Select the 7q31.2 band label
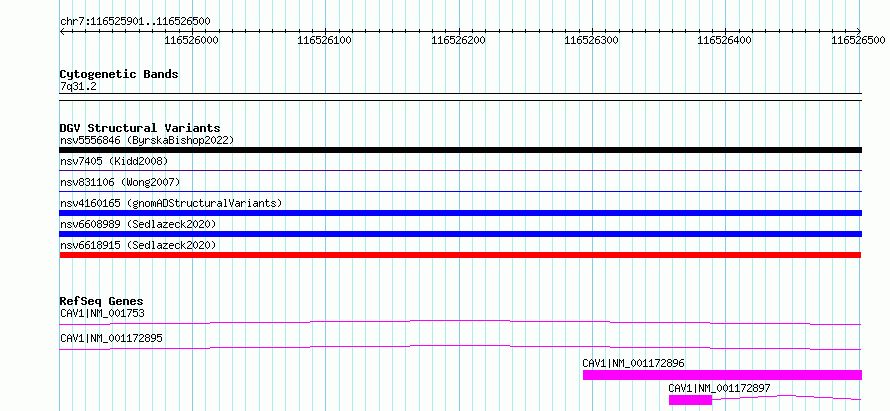This screenshot has height=411, width=890. (78, 86)
